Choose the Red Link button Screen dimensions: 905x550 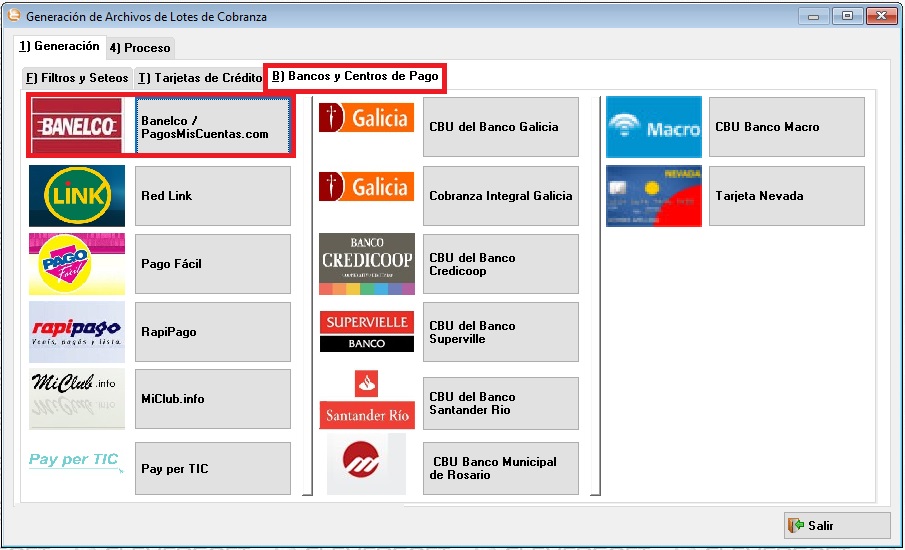212,196
